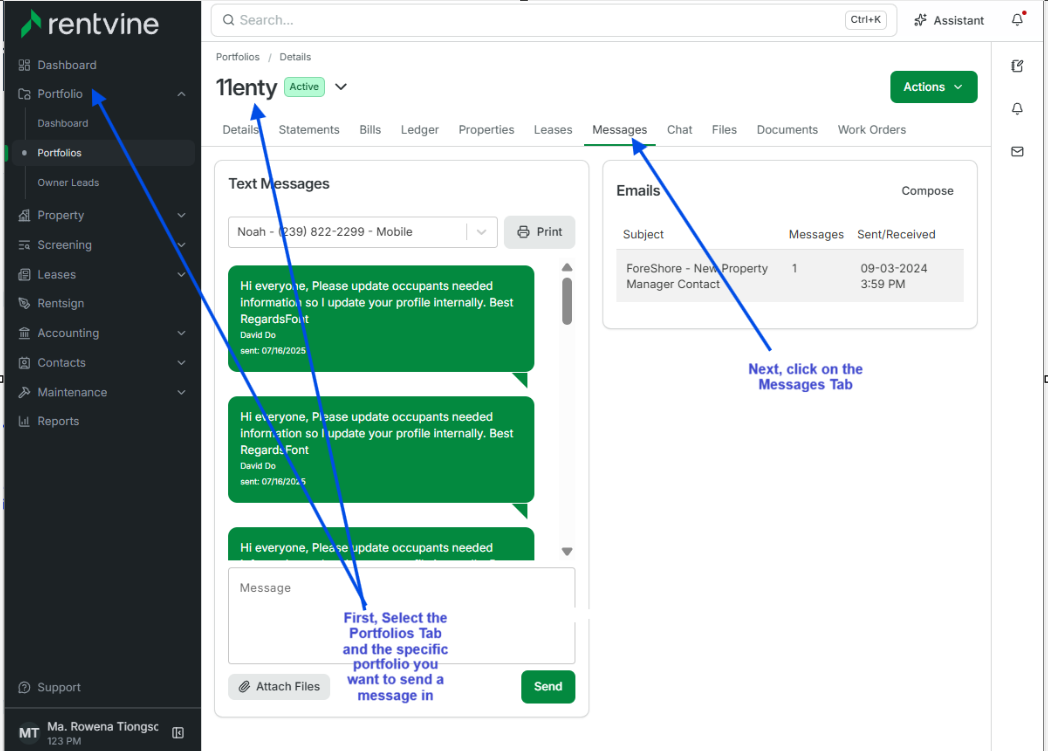
Task: Open notifications bell in top bar
Action: point(1017,19)
